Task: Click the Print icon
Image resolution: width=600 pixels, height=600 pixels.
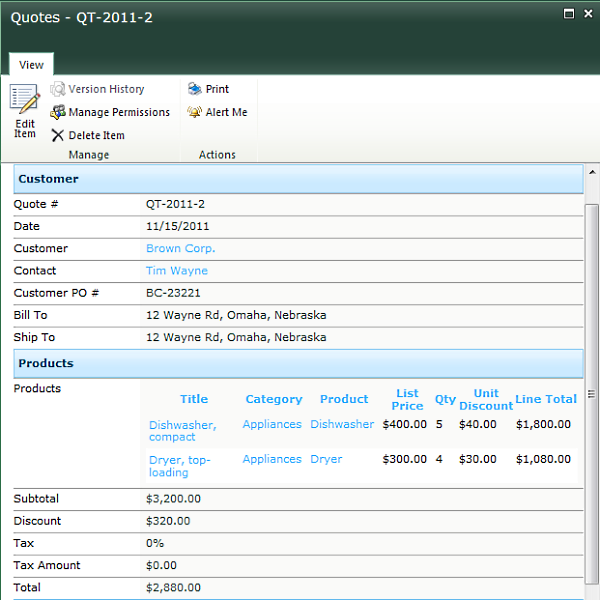Action: pyautogui.click(x=195, y=89)
